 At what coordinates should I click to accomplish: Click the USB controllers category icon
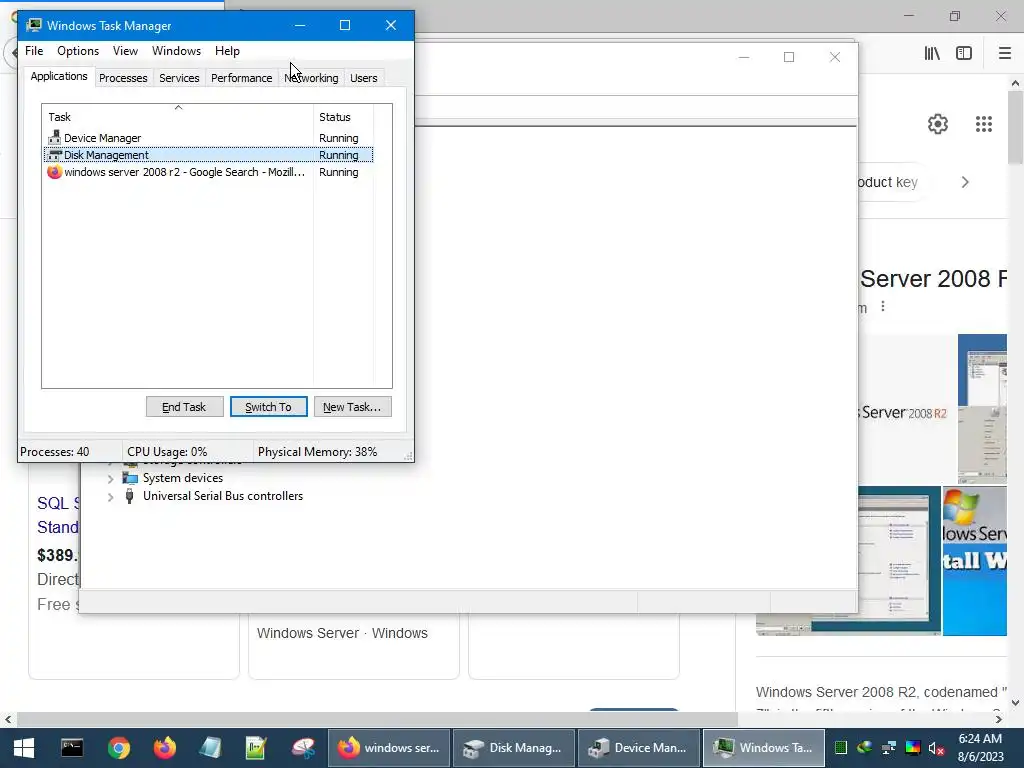pos(129,496)
